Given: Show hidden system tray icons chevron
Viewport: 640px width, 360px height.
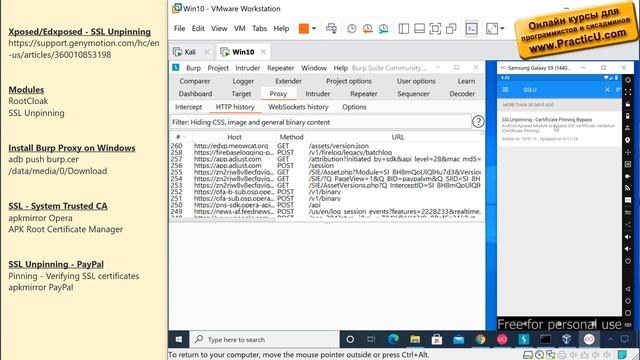Looking at the screenshot, I should 610,339.
